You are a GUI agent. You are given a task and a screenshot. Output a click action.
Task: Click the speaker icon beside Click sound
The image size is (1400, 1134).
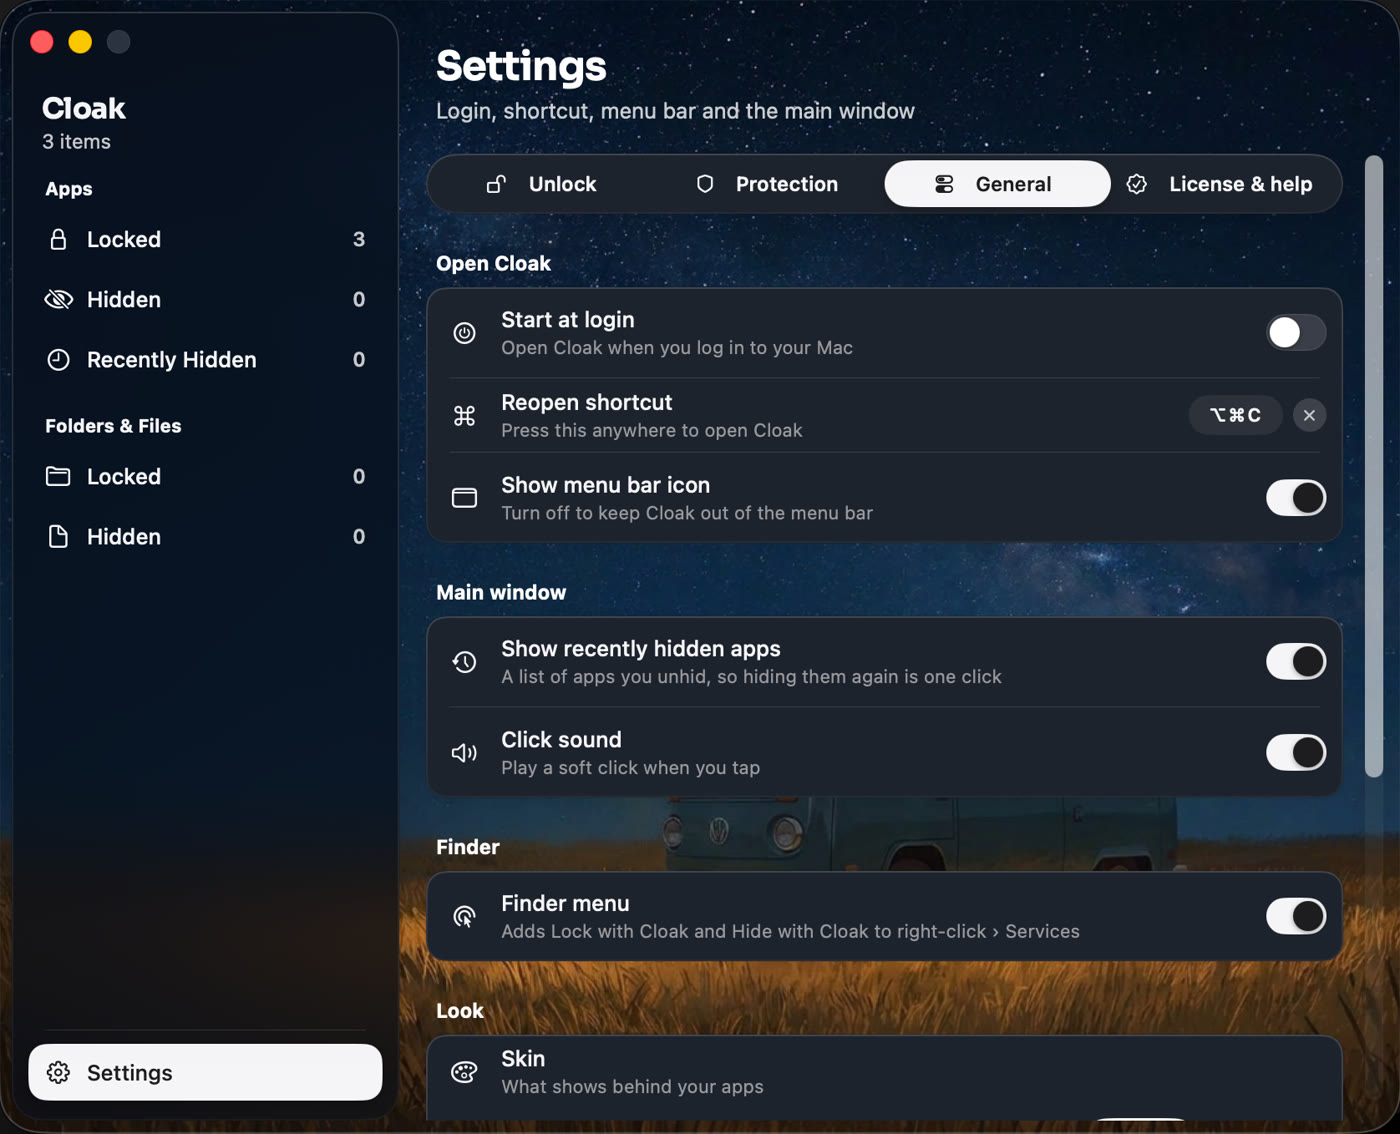[x=464, y=753]
